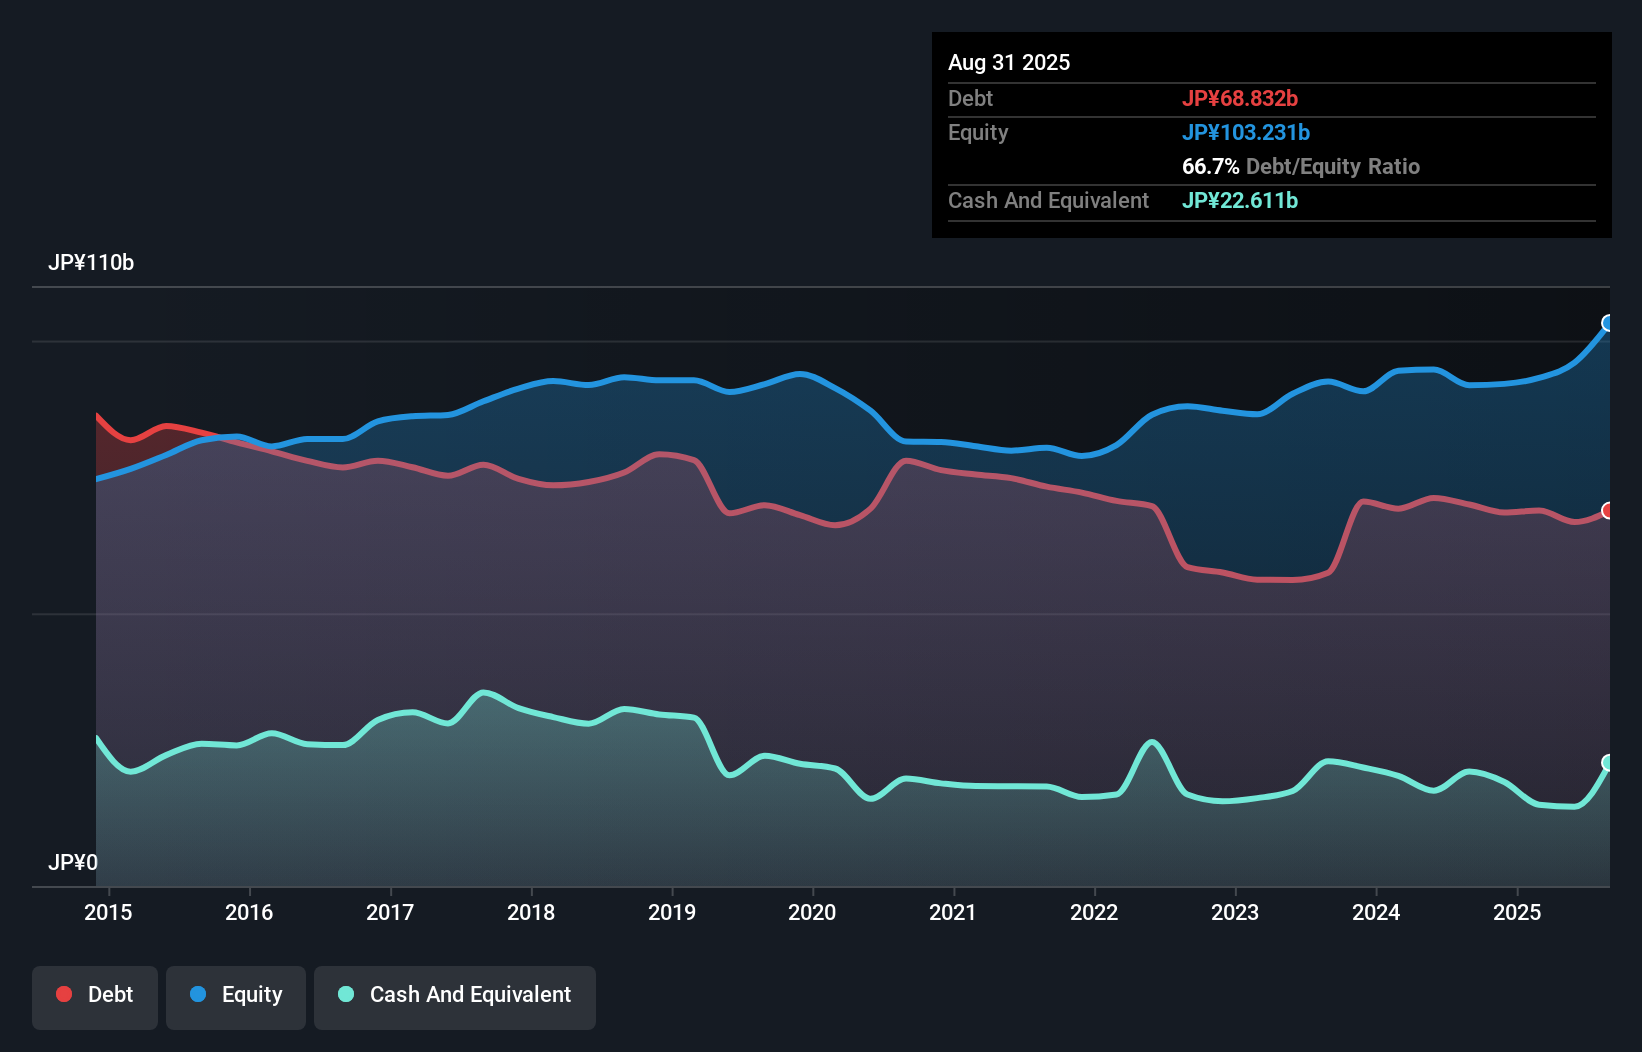Screen dimensions: 1642x1052
Task: Click the Aug 31 2025 tooltip header
Action: click(1009, 62)
